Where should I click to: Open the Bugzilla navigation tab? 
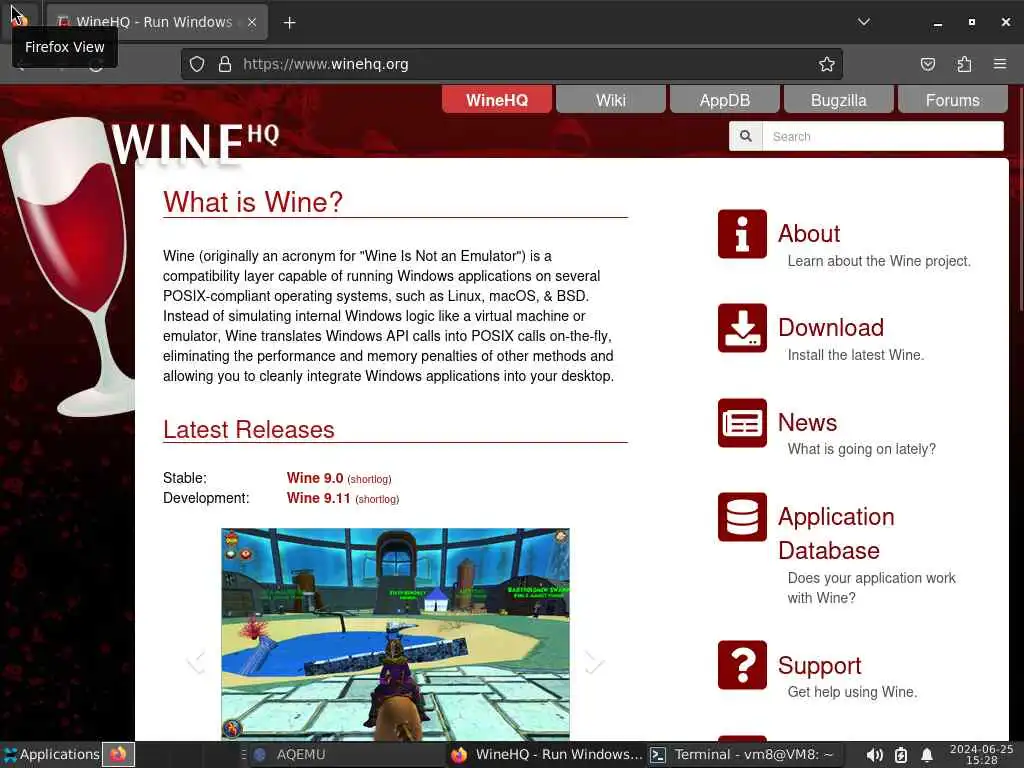point(839,100)
